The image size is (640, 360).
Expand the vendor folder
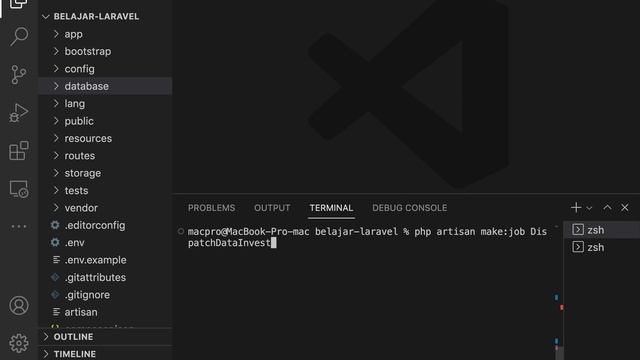[105, 208]
